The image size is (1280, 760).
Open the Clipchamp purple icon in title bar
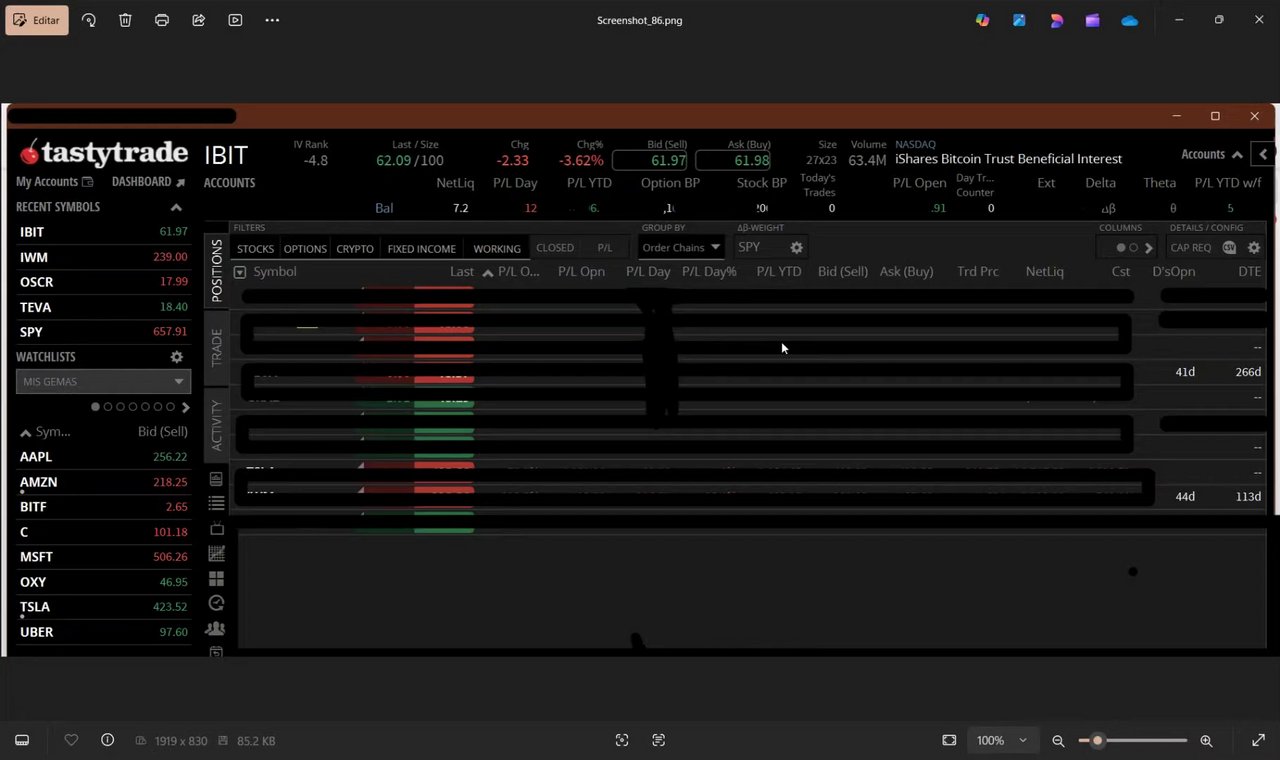pos(1093,20)
